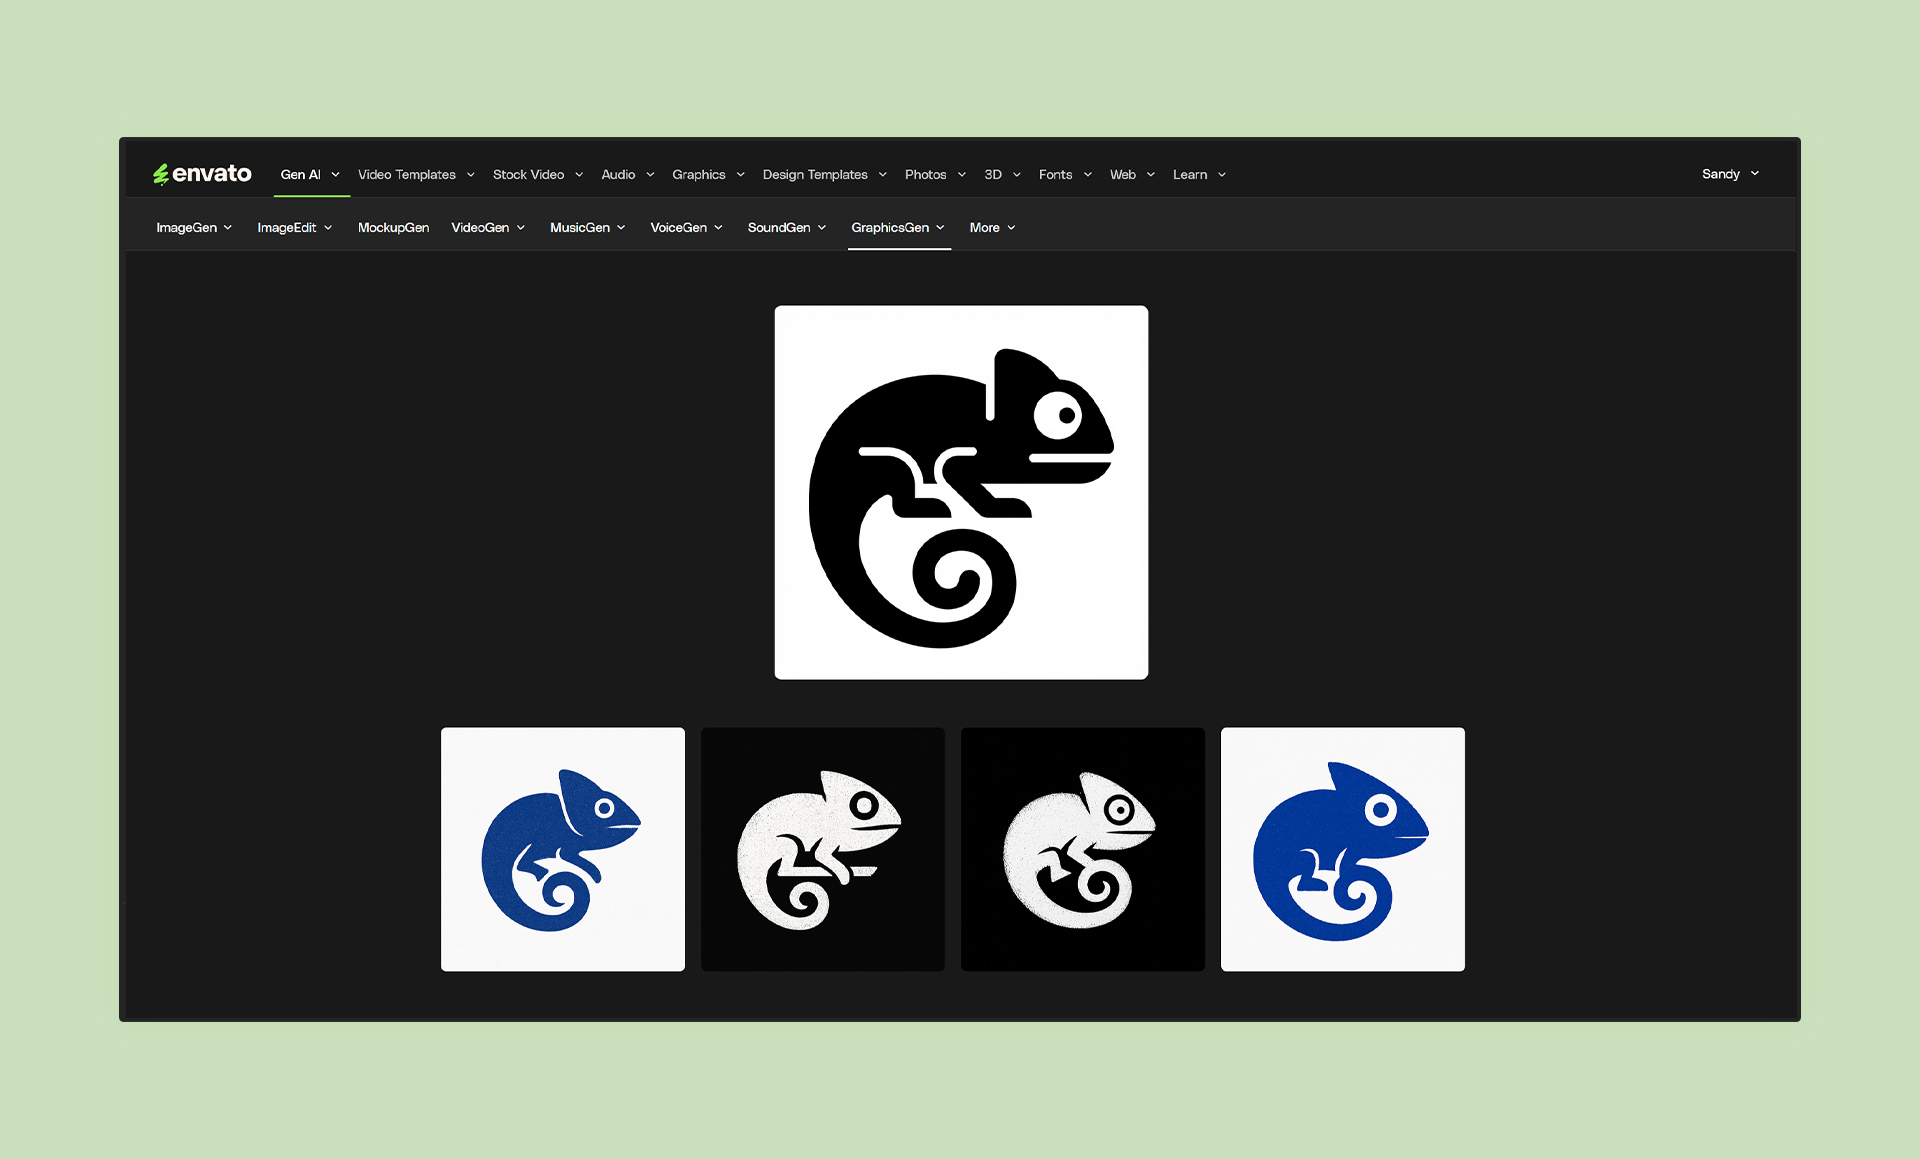Click the Envato logo

pos(202,174)
